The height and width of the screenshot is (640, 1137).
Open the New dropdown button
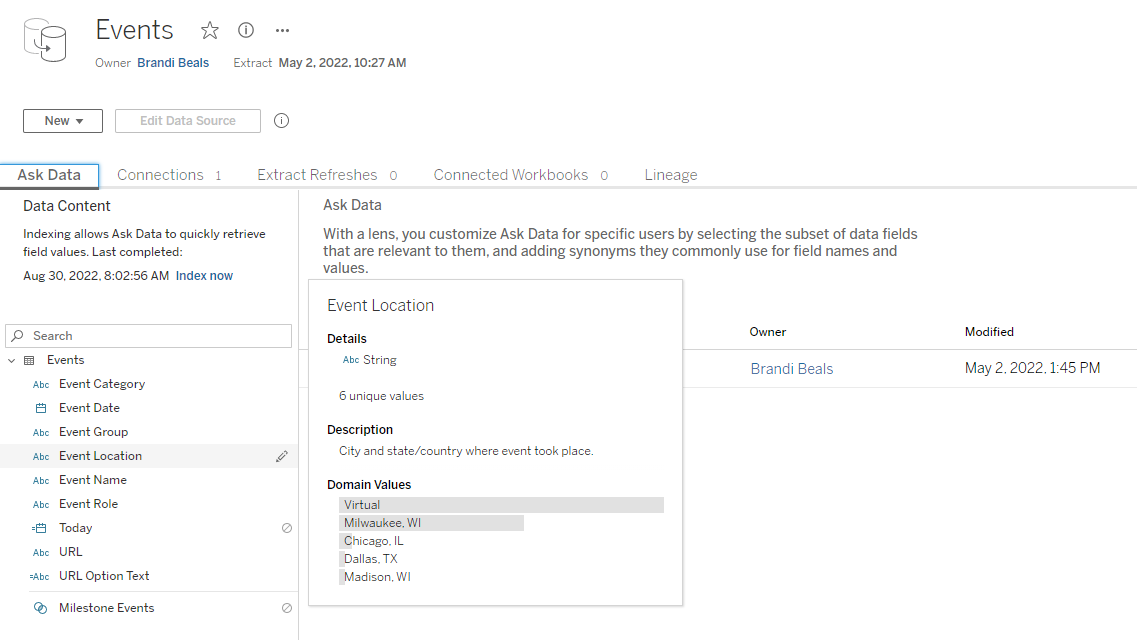63,121
